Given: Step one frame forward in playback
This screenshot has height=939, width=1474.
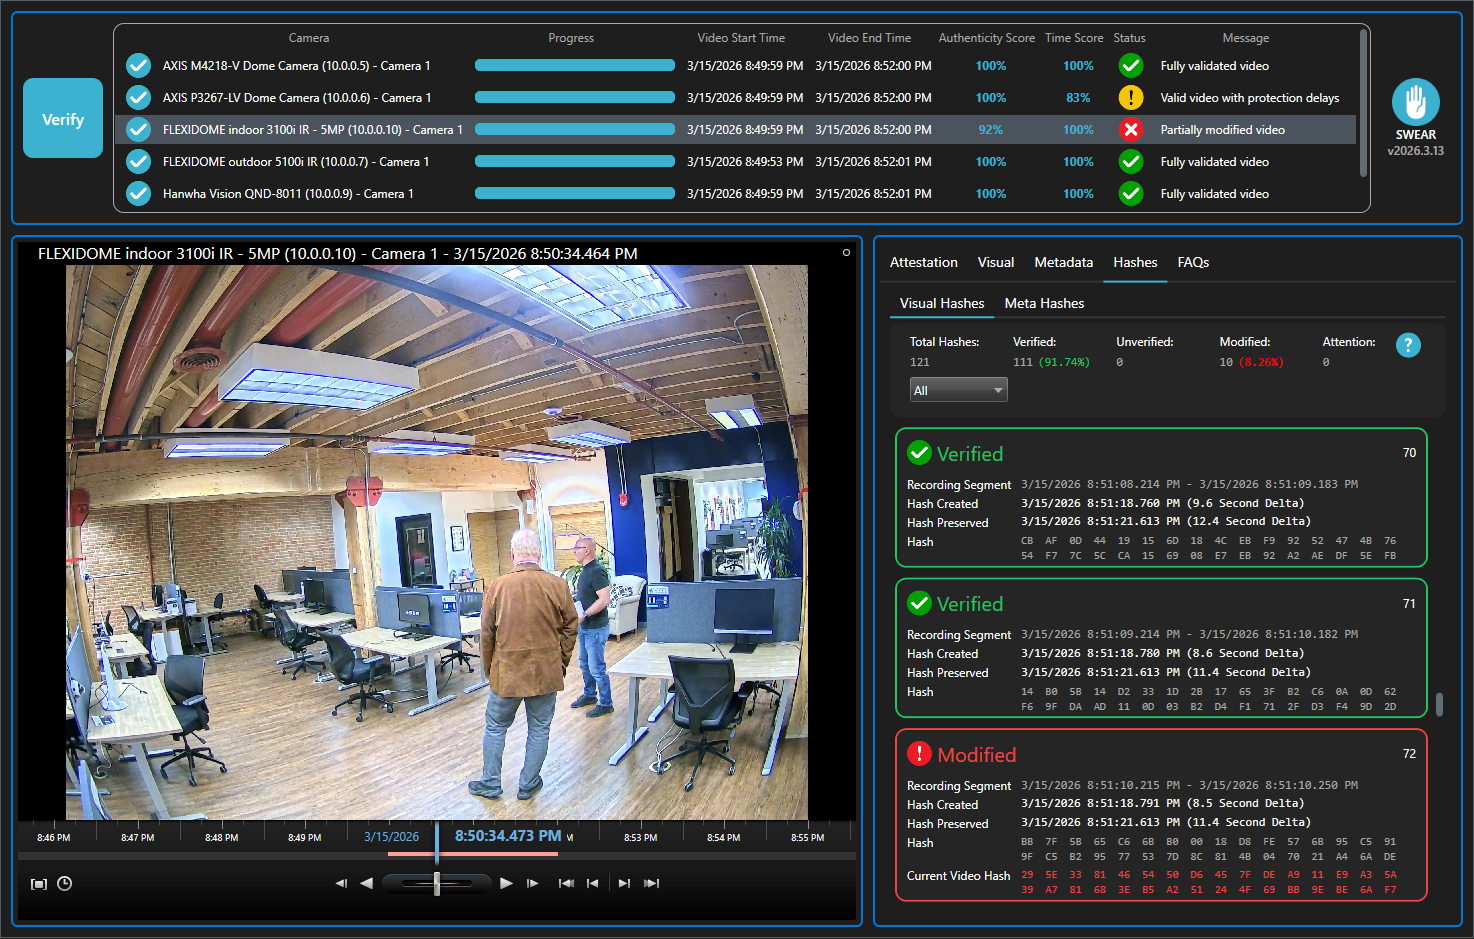Looking at the screenshot, I should point(532,883).
